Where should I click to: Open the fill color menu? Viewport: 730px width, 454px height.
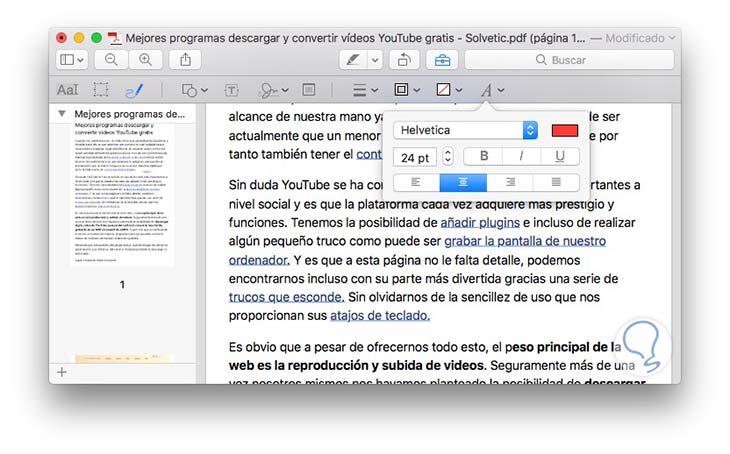click(x=449, y=89)
